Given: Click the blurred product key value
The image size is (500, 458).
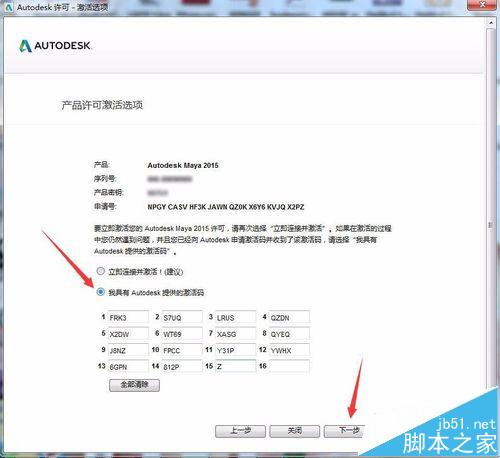Looking at the screenshot, I should coord(157,193).
